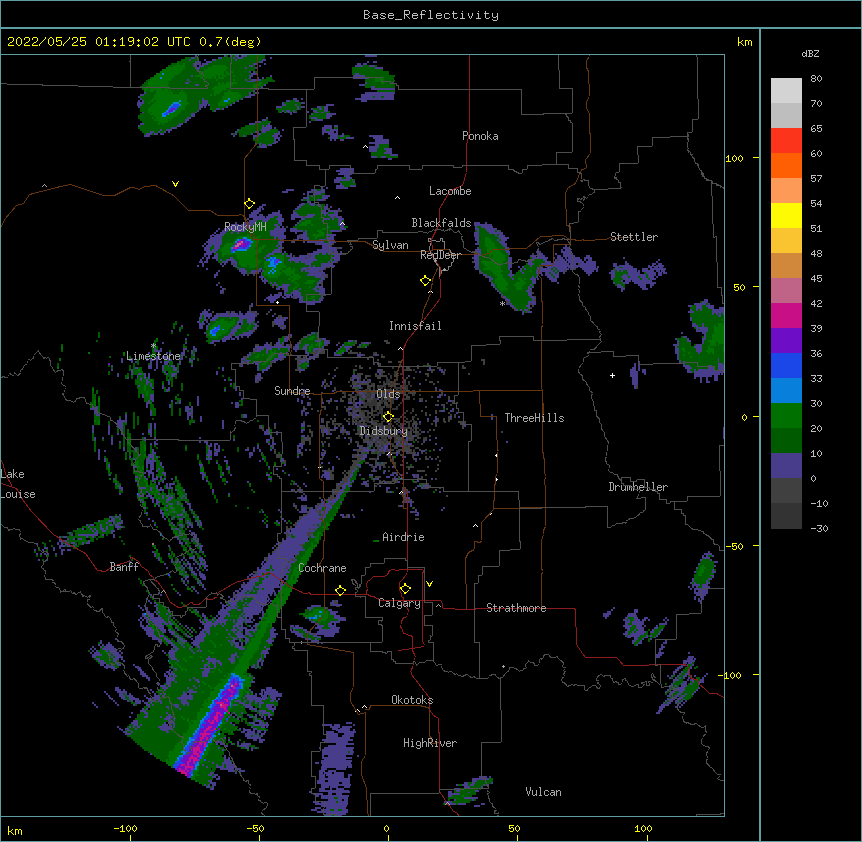Click the ThreeHills town label
The height and width of the screenshot is (842, 862).
(534, 418)
